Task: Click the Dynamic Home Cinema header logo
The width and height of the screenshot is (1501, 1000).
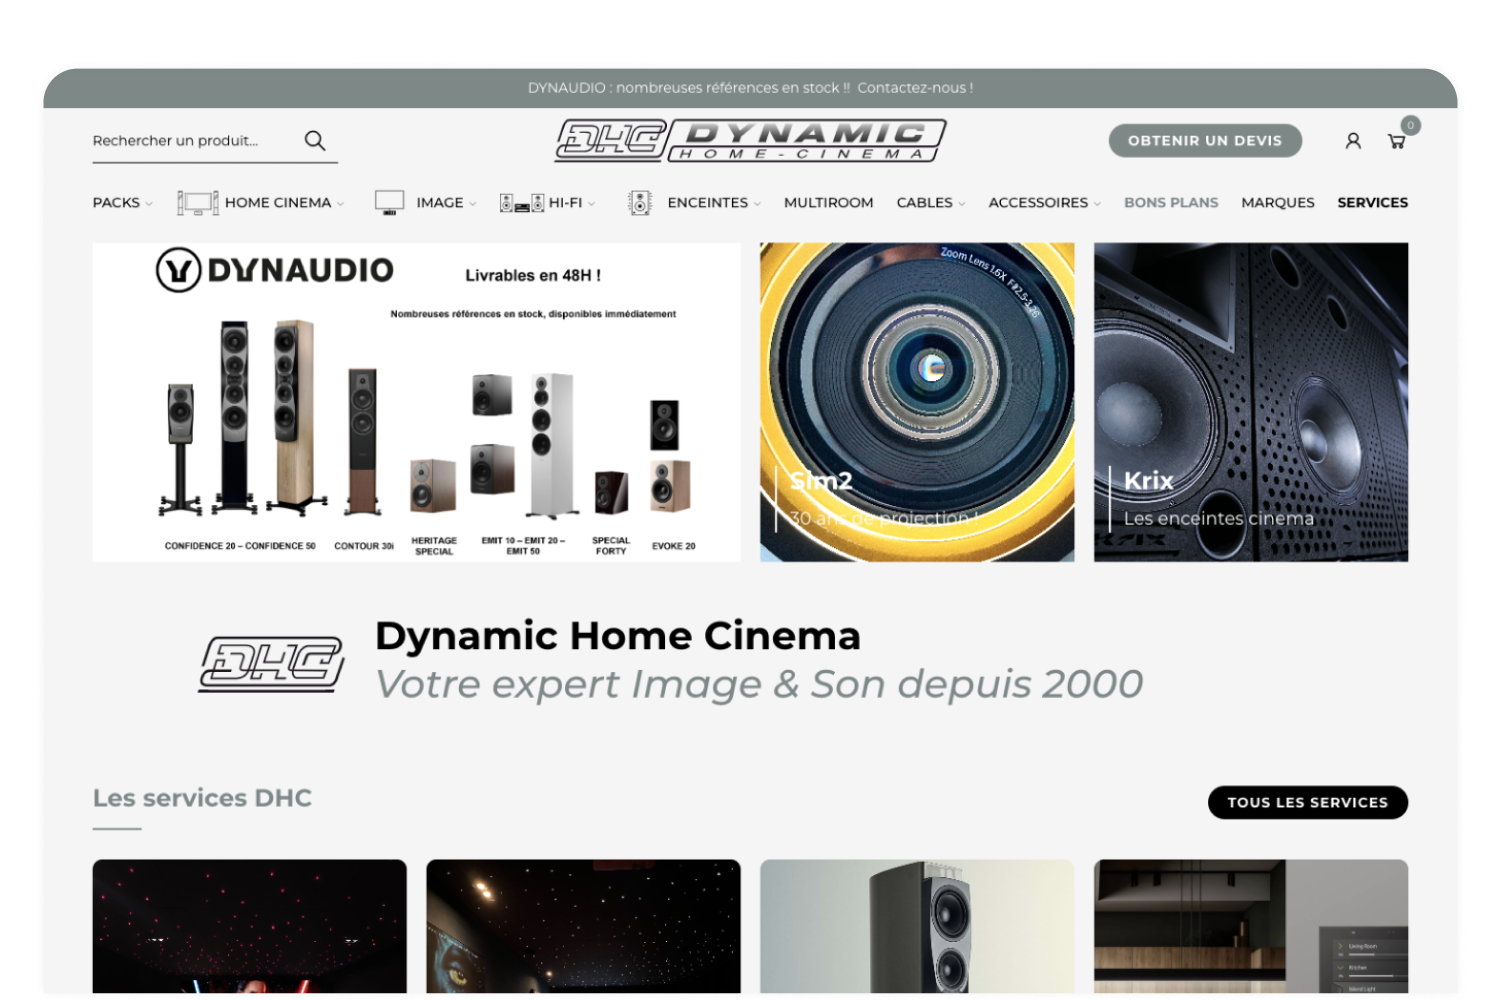Action: [x=751, y=140]
